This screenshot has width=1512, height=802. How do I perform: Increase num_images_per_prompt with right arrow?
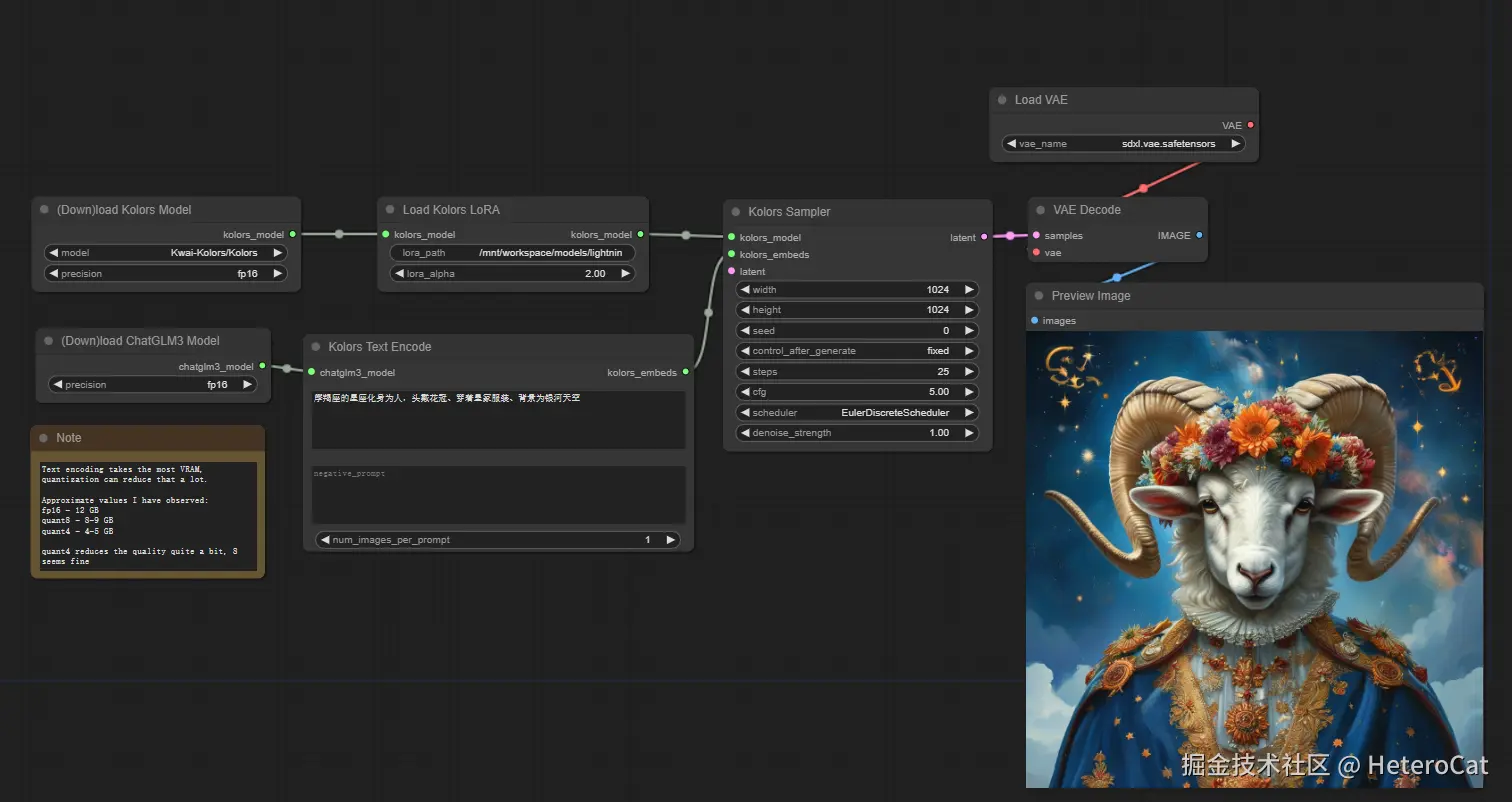(671, 540)
